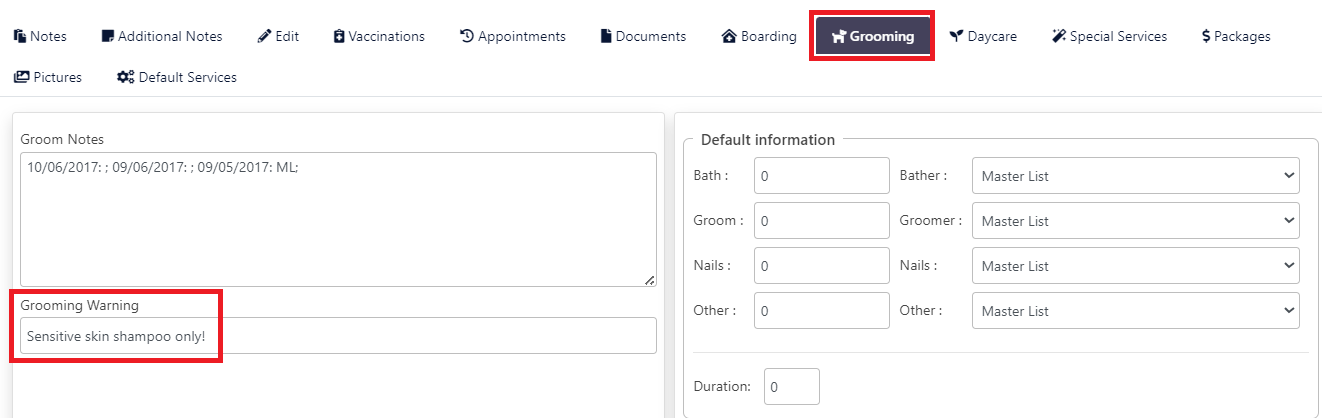Click the Edit pencil icon
Screen dimensions: 1322x418
[264, 36]
